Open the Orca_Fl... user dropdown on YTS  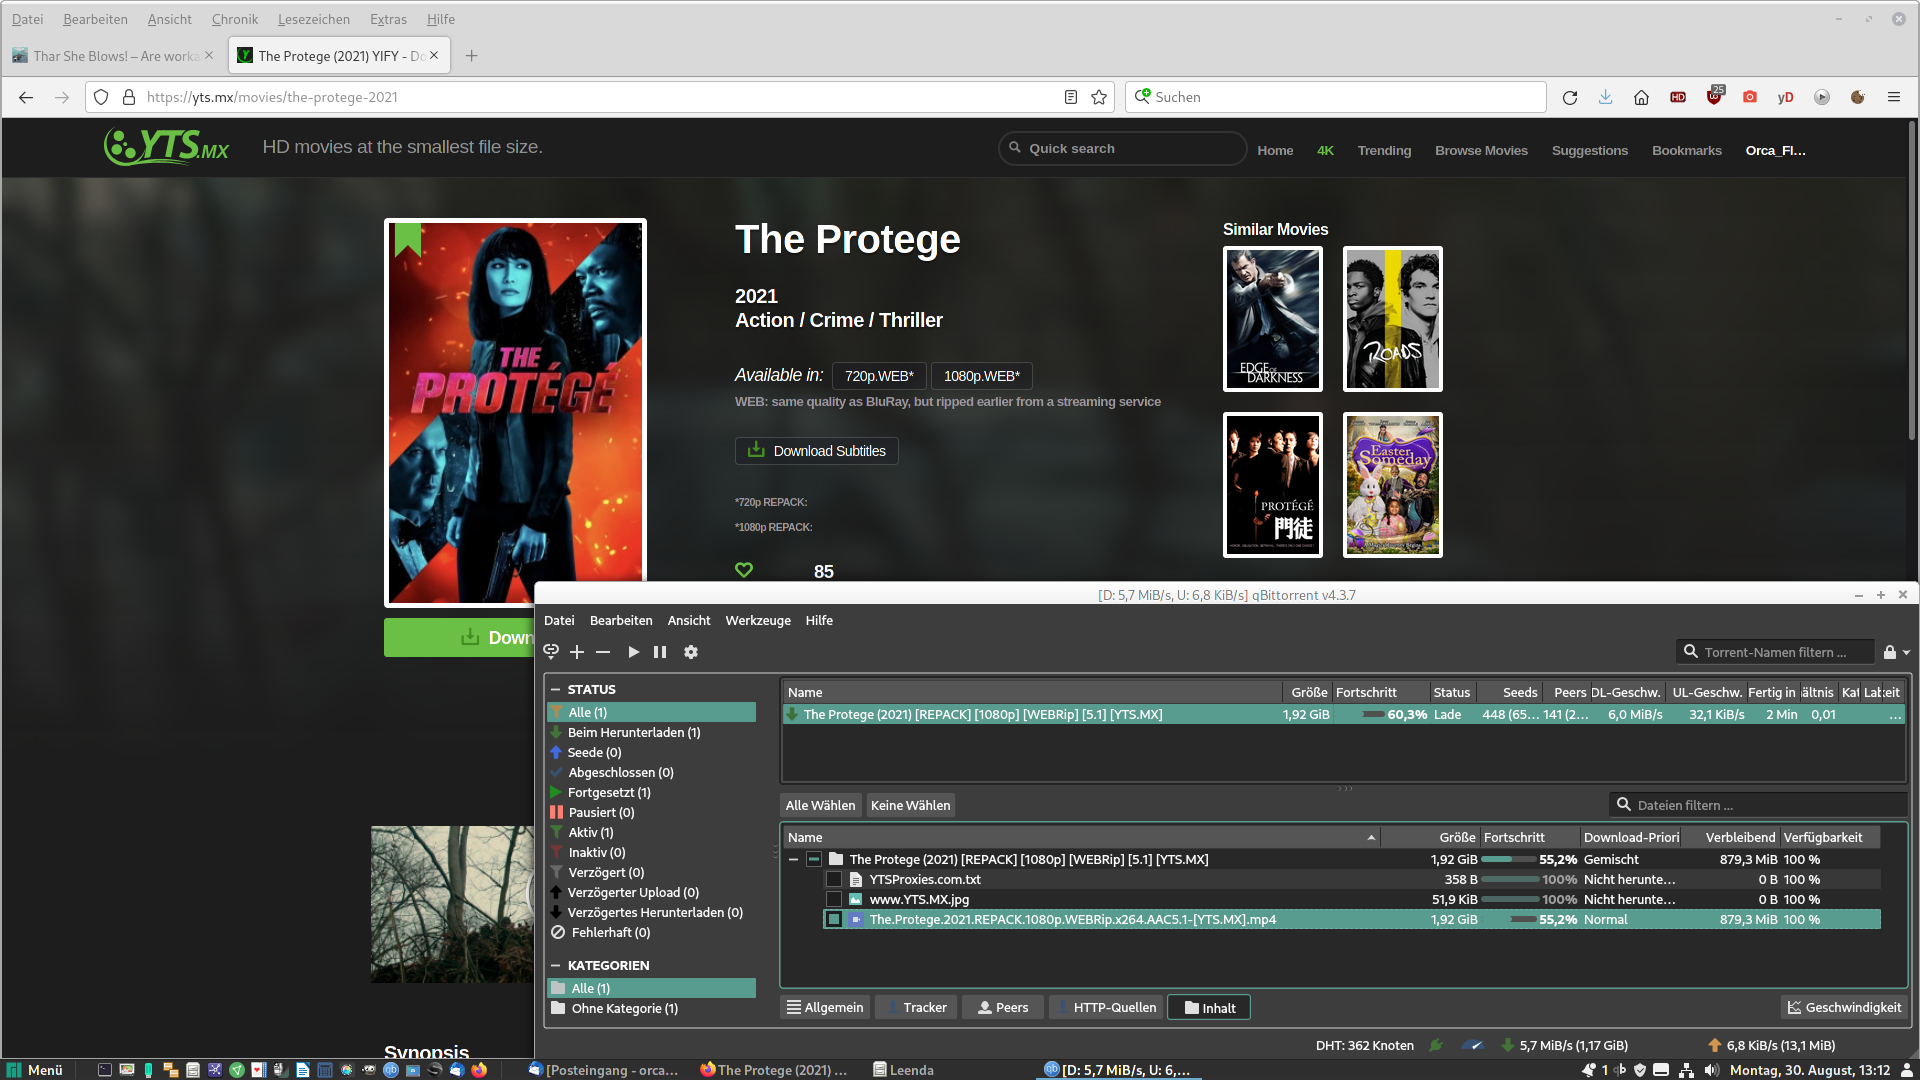1776,150
